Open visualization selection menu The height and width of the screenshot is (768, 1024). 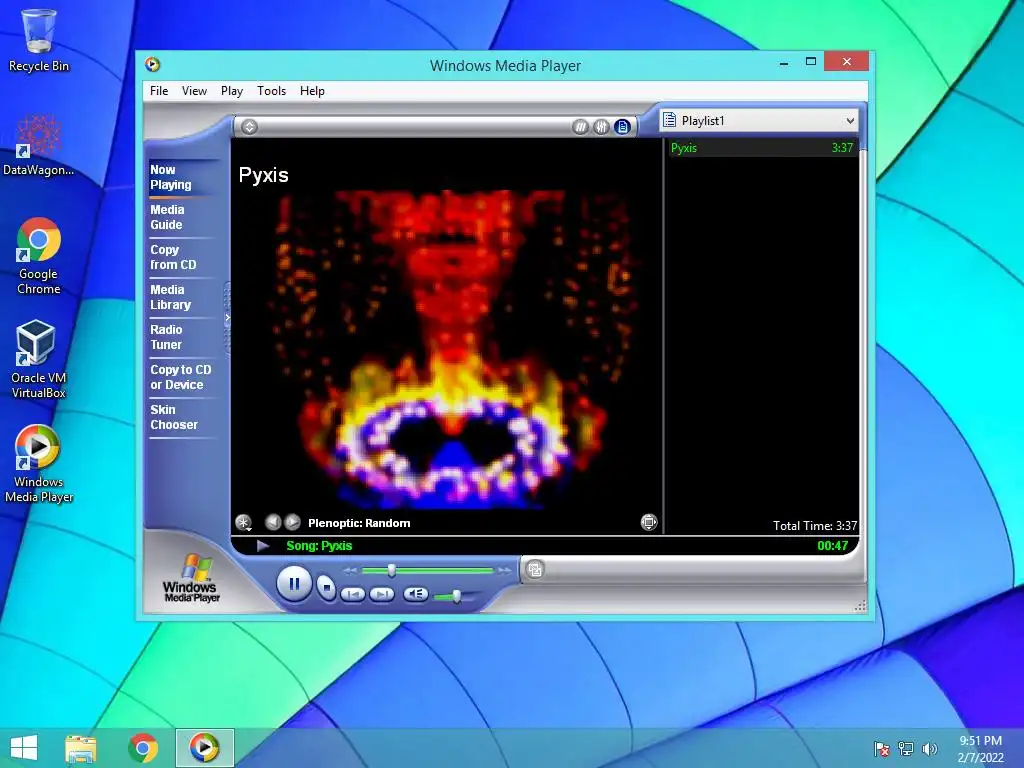tap(244, 522)
